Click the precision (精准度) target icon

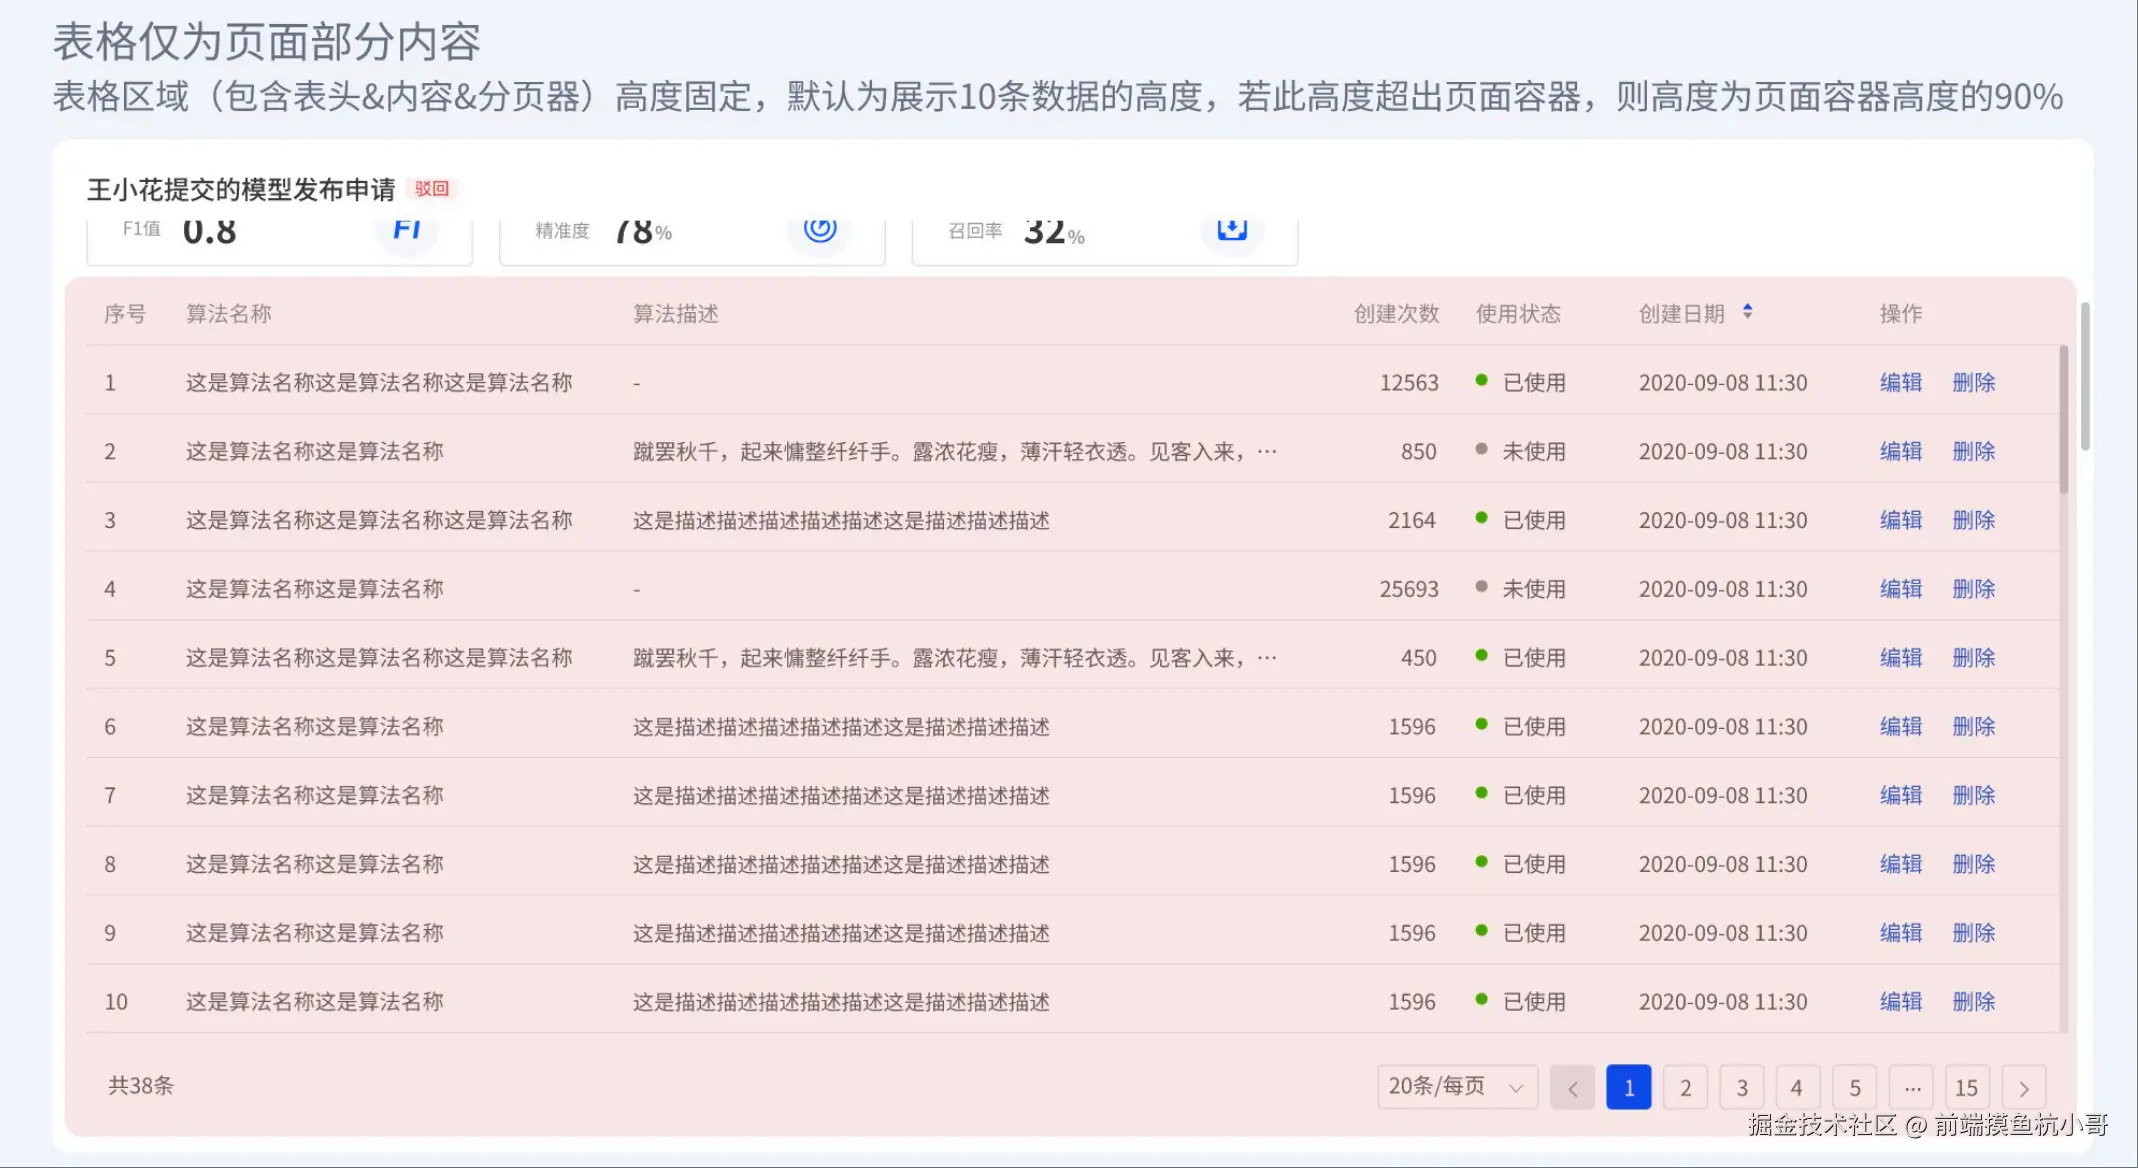(820, 229)
